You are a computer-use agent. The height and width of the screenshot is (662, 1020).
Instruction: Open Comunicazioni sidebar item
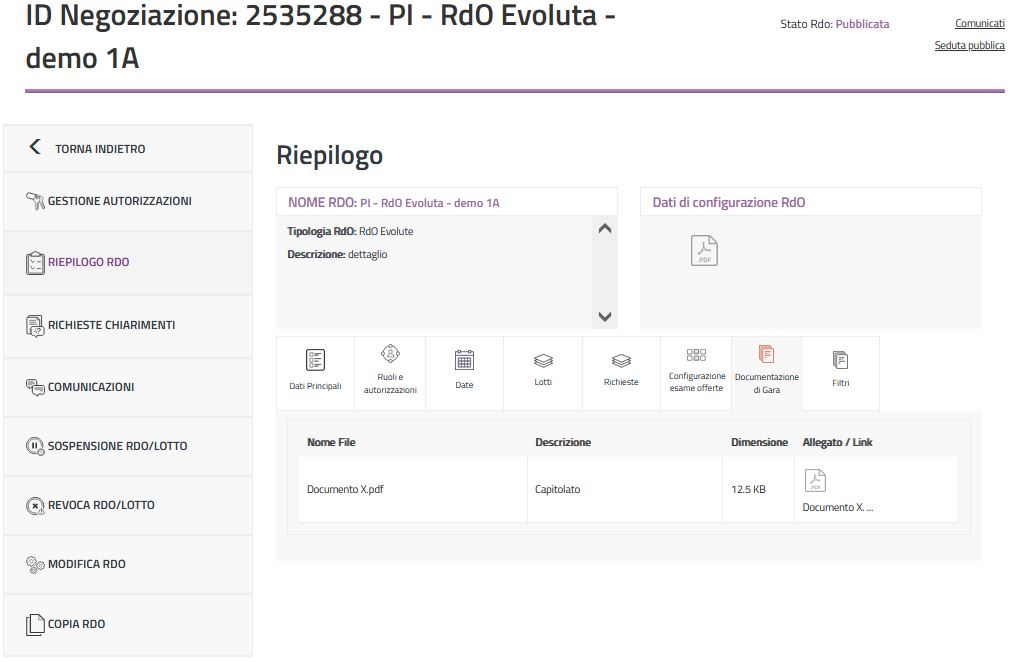click(90, 387)
